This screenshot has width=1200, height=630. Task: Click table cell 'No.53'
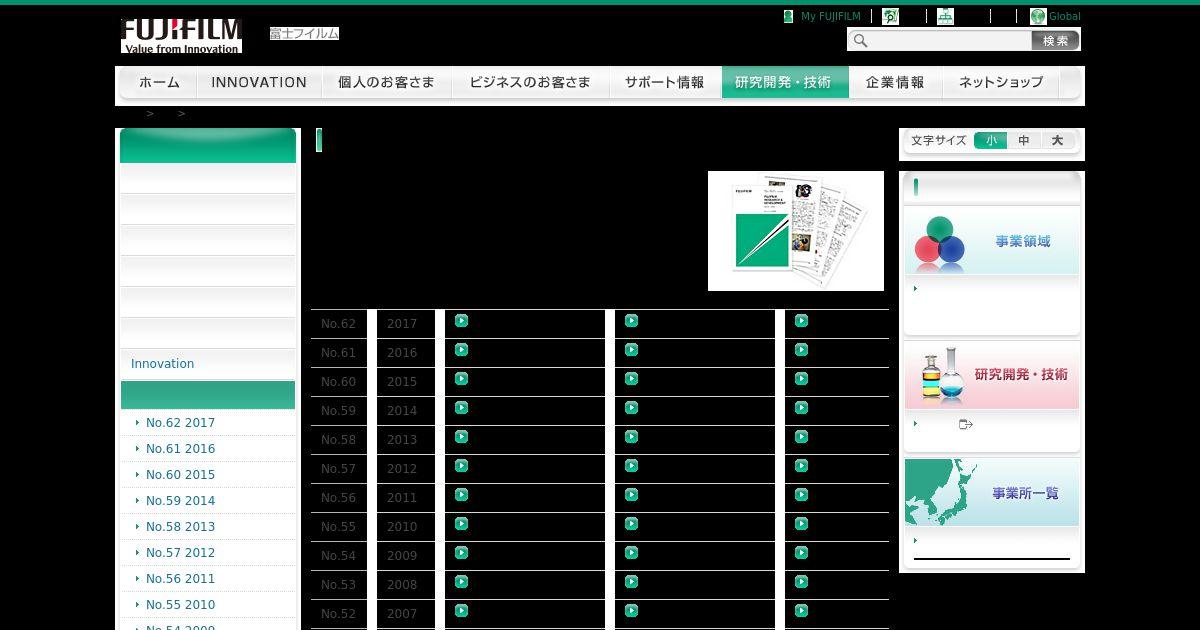coord(338,585)
